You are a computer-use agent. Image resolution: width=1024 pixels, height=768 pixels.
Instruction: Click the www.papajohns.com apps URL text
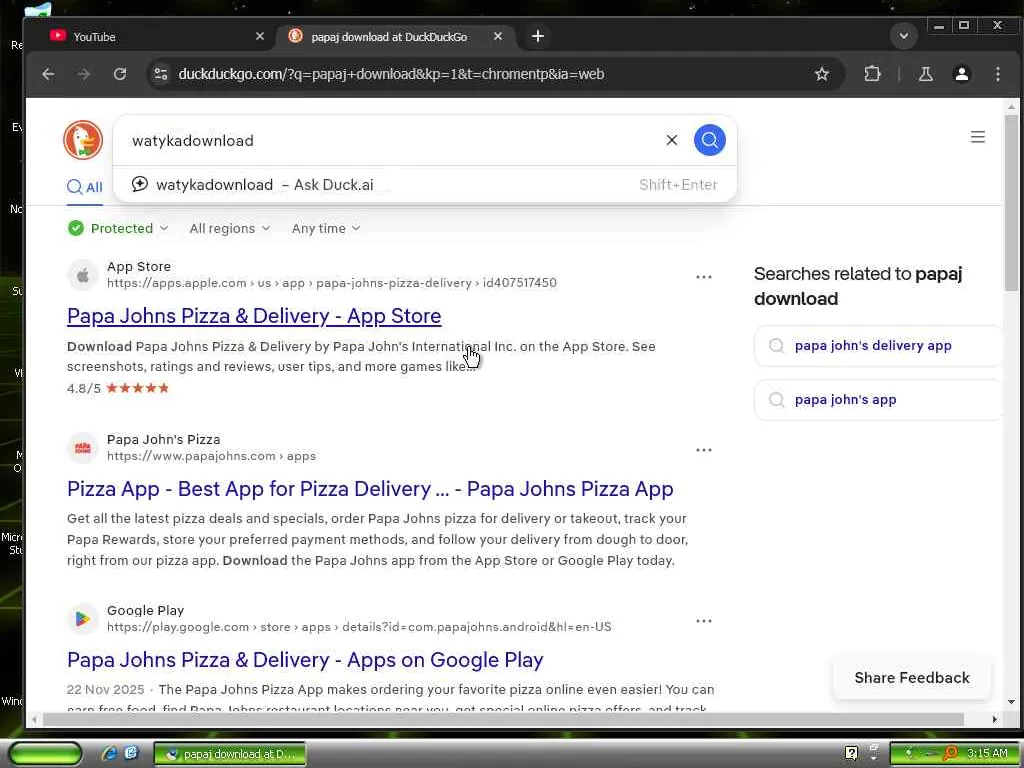[x=212, y=456]
